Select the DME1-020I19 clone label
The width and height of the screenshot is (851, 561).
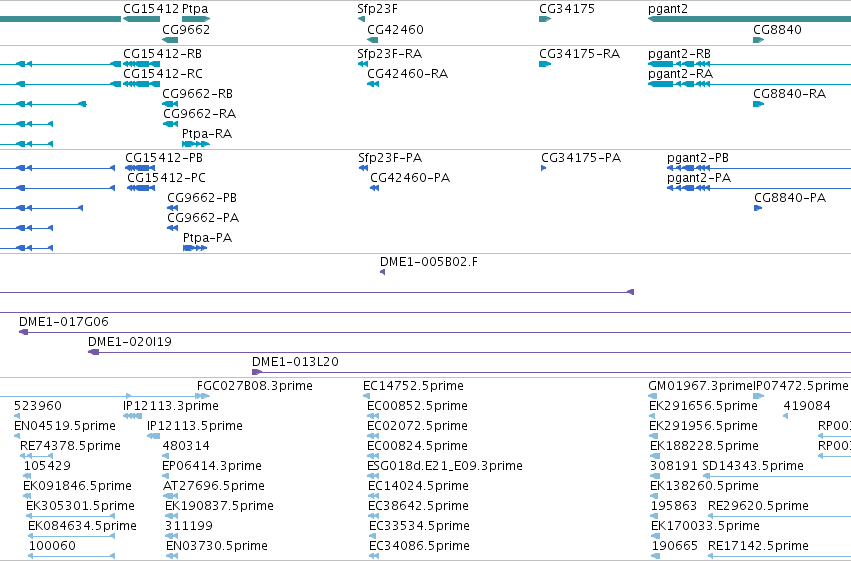pyautogui.click(x=130, y=342)
